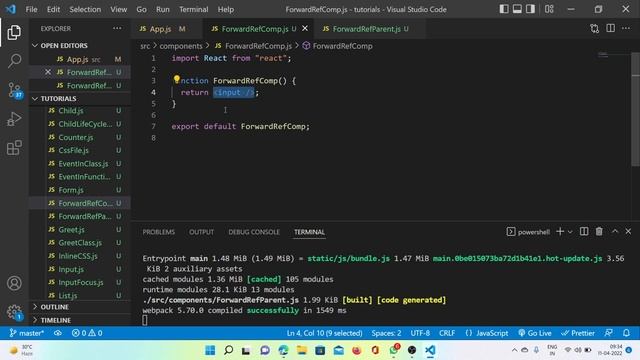Screen dimensions: 640x360
Task: Open File Explorer from the taskbar
Action: point(302,350)
